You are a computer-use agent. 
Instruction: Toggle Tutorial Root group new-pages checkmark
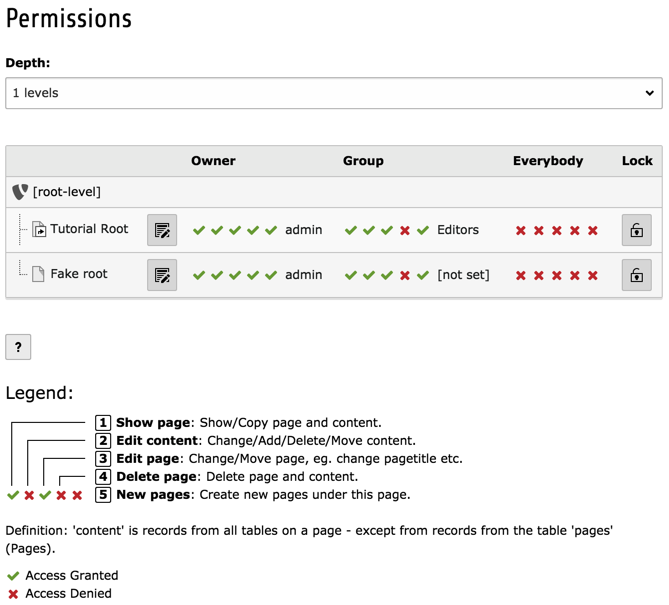[x=423, y=231]
